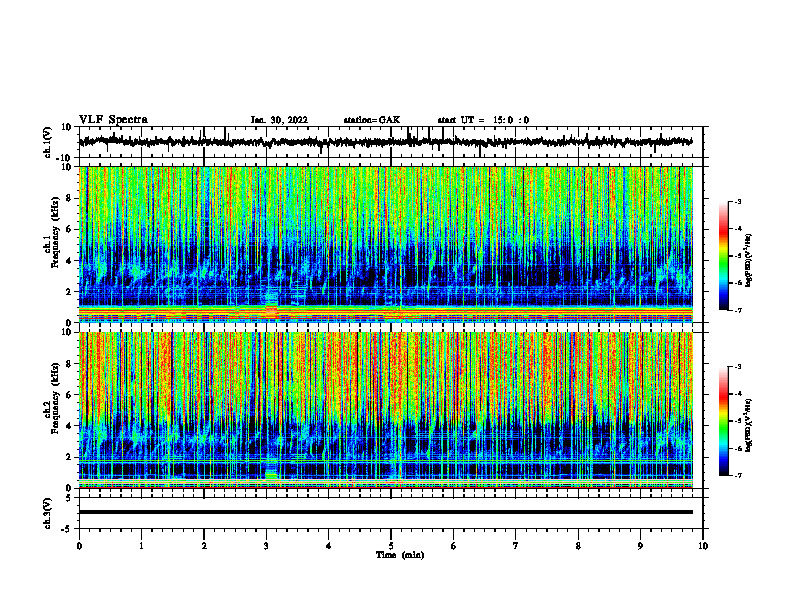Click the ch.1 spectrogram color scale bar

[x=723, y=256]
